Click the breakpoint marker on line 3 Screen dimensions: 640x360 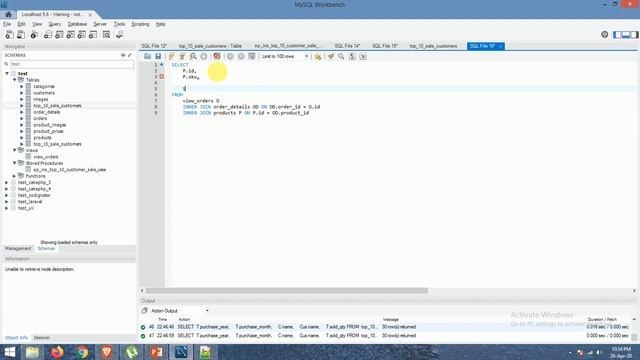click(x=162, y=76)
